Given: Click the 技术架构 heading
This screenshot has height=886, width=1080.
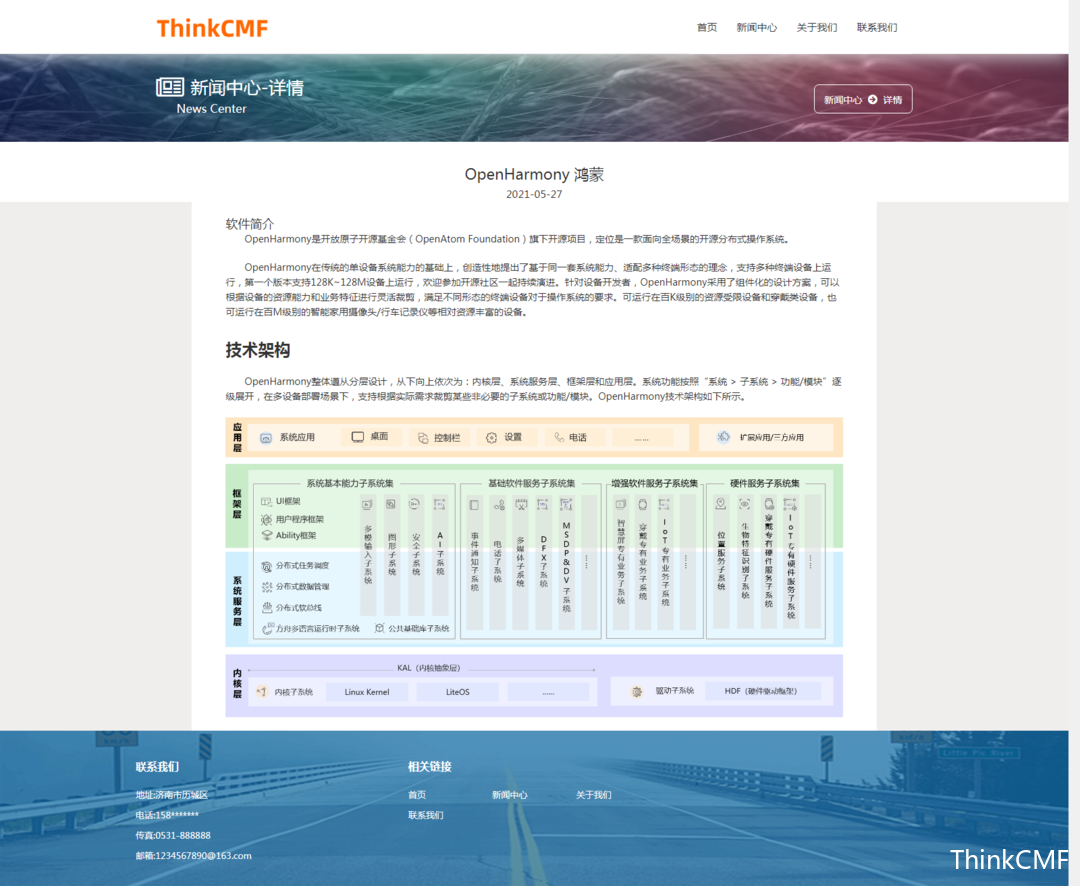Looking at the screenshot, I should [258, 350].
